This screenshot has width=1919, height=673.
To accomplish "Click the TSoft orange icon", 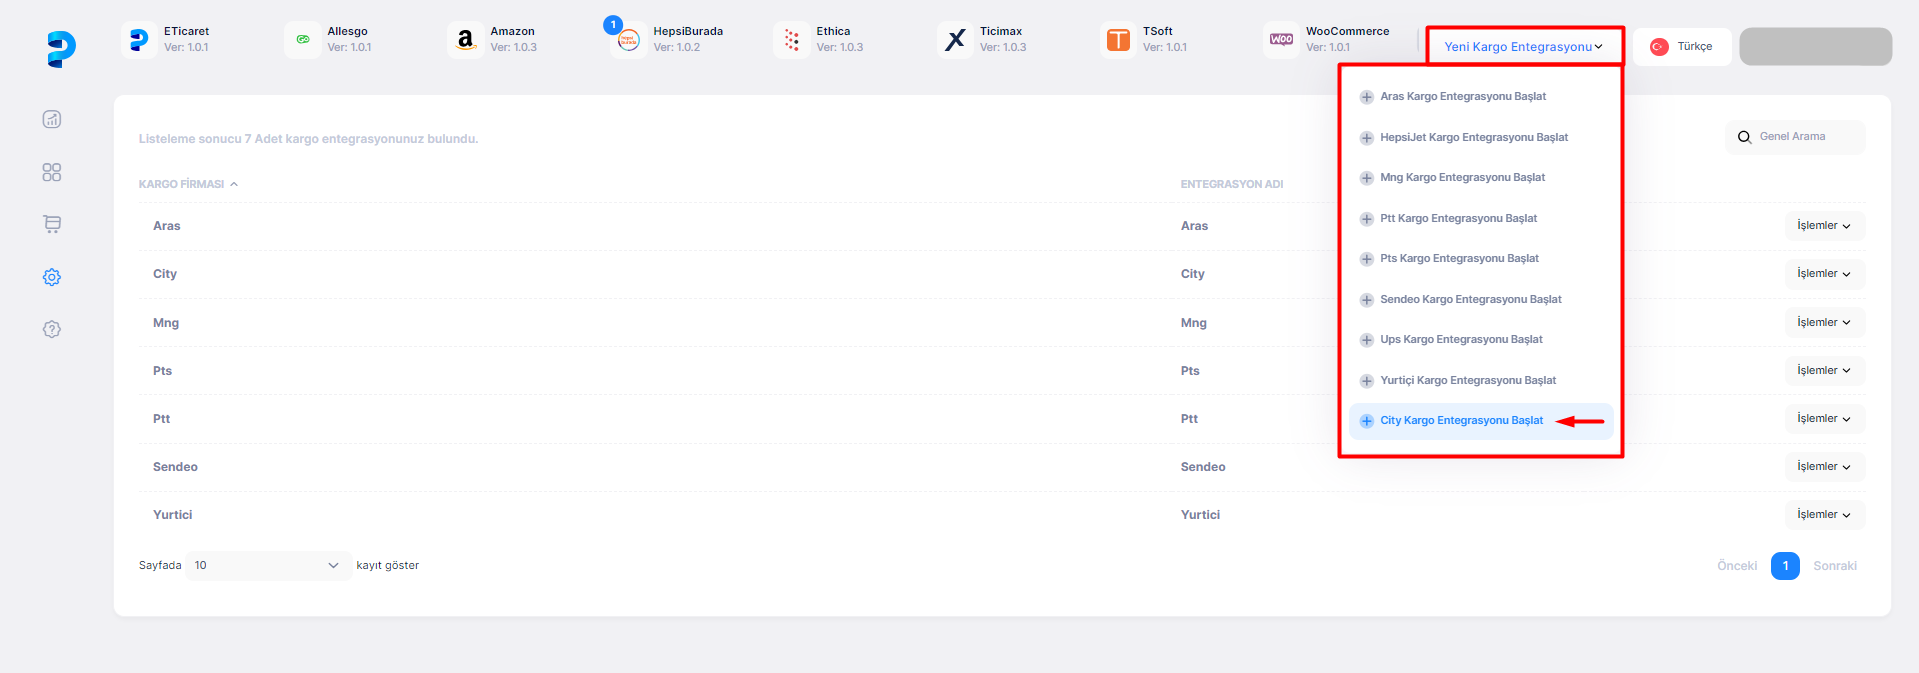I will coord(1118,40).
